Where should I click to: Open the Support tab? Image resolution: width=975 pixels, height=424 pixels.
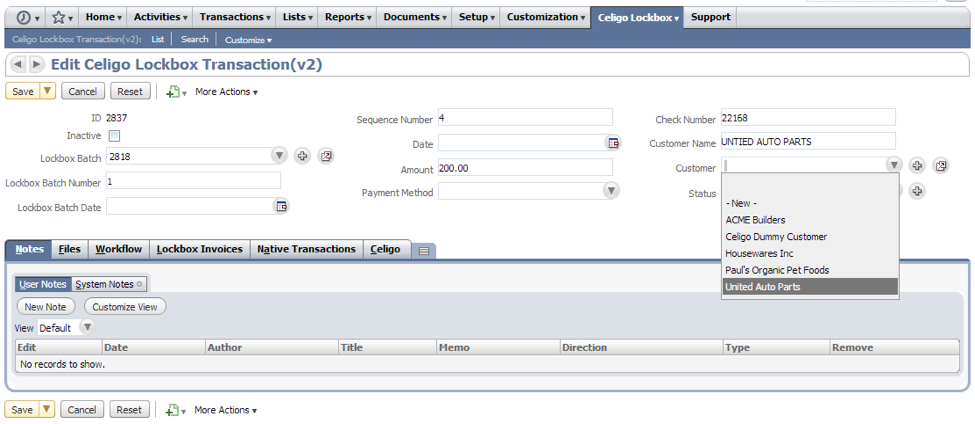coord(711,17)
